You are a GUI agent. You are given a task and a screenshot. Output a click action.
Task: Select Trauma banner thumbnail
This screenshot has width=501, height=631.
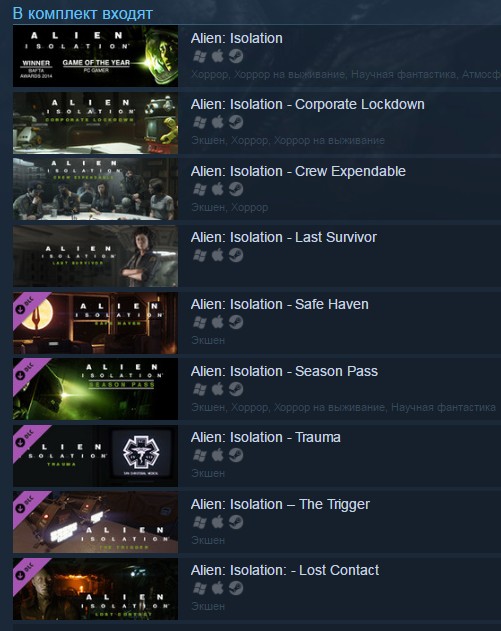(x=95, y=456)
